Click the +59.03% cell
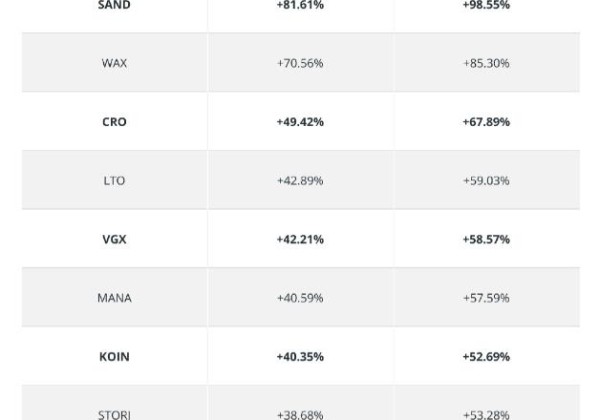Viewport: 600px width, 420px height. [x=486, y=181]
